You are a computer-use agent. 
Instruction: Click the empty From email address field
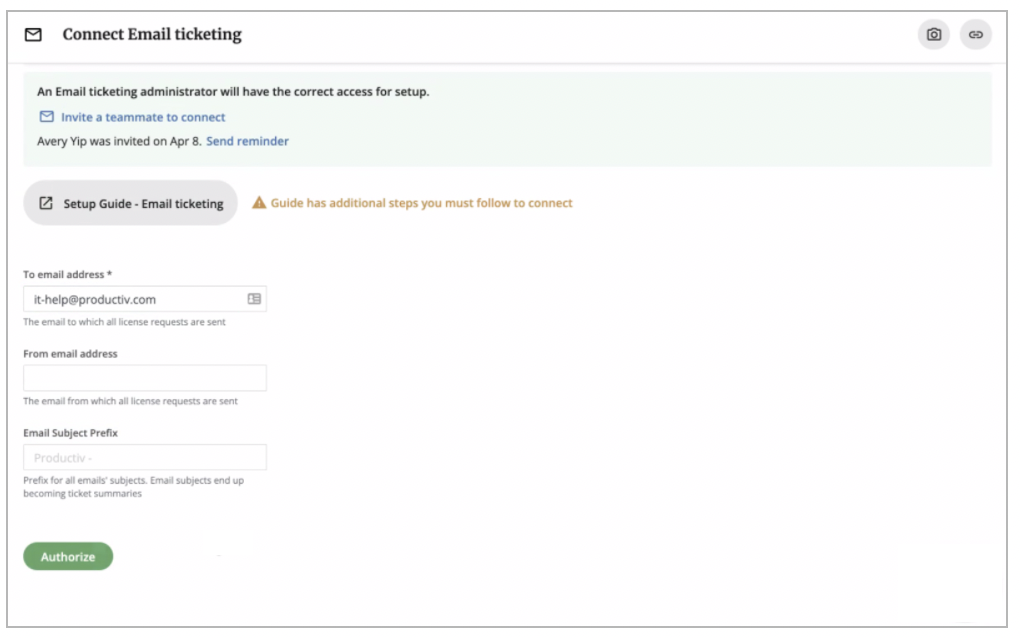[145, 377]
